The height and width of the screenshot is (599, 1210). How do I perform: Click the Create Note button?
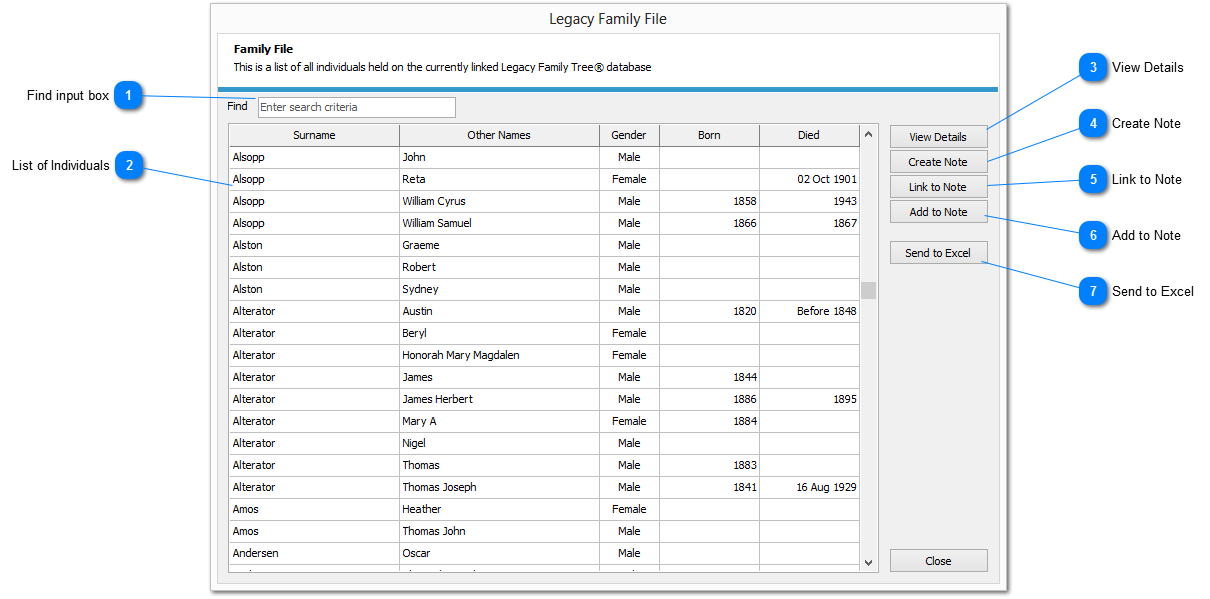click(938, 162)
